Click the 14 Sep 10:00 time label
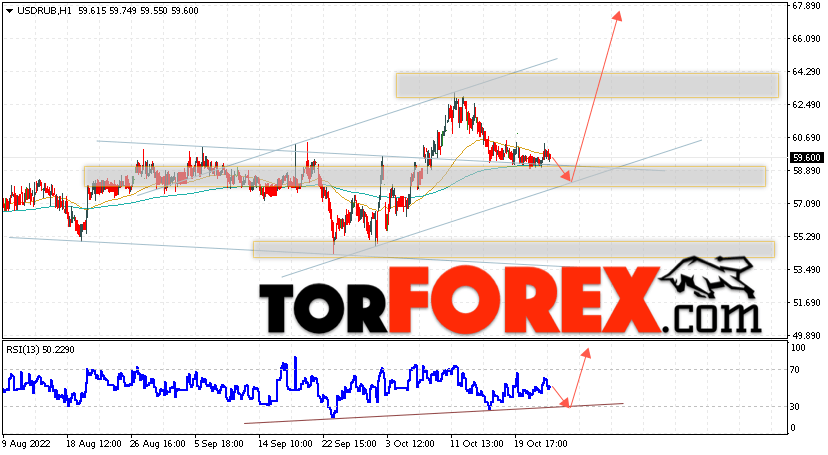Image resolution: width=828 pixels, height=455 pixels. 284,443
